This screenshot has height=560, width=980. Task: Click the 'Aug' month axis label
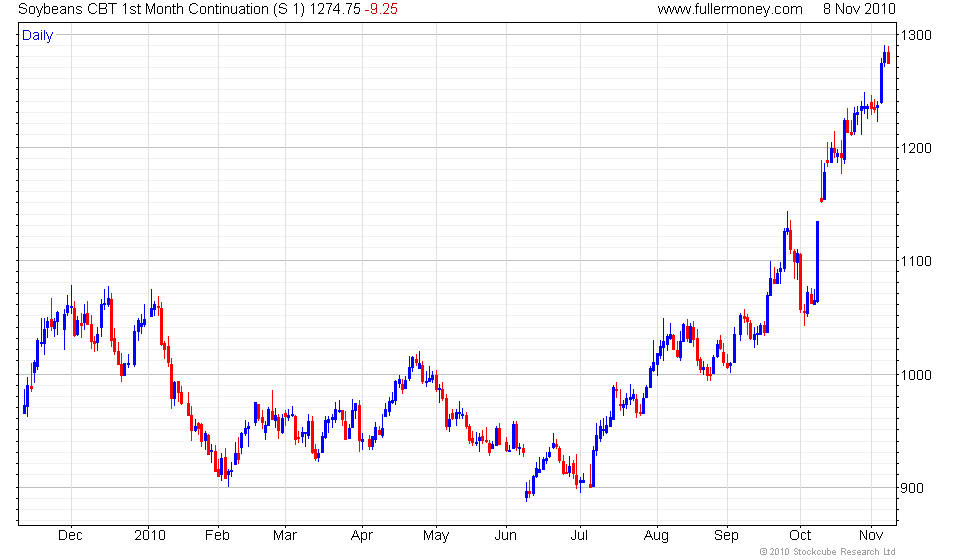(656, 536)
